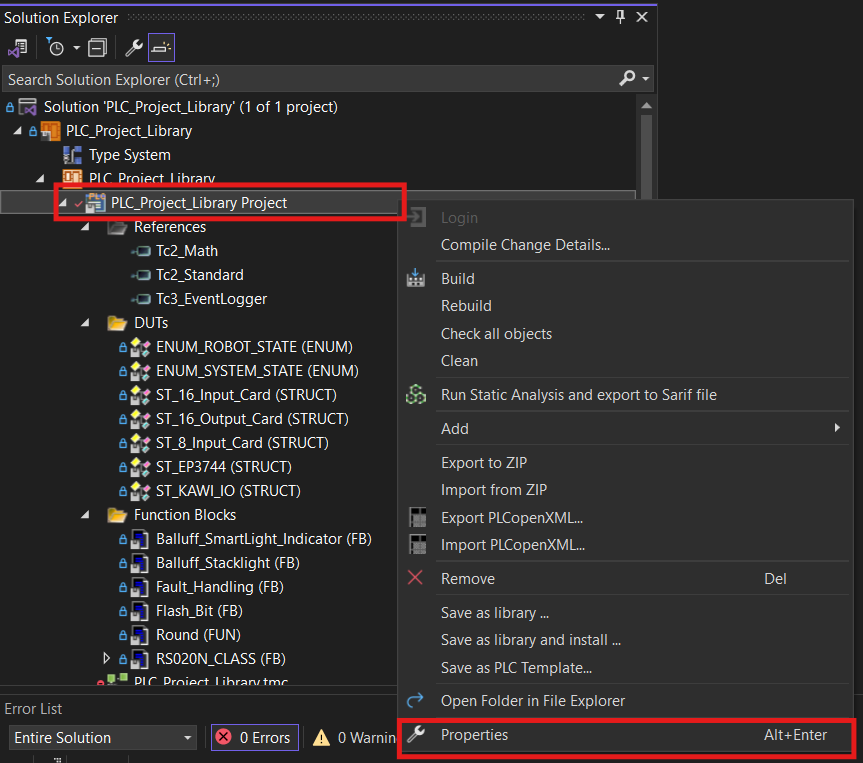Click the Solution Explorer vertical scrollbar
The image size is (863, 763).
[x=646, y=149]
